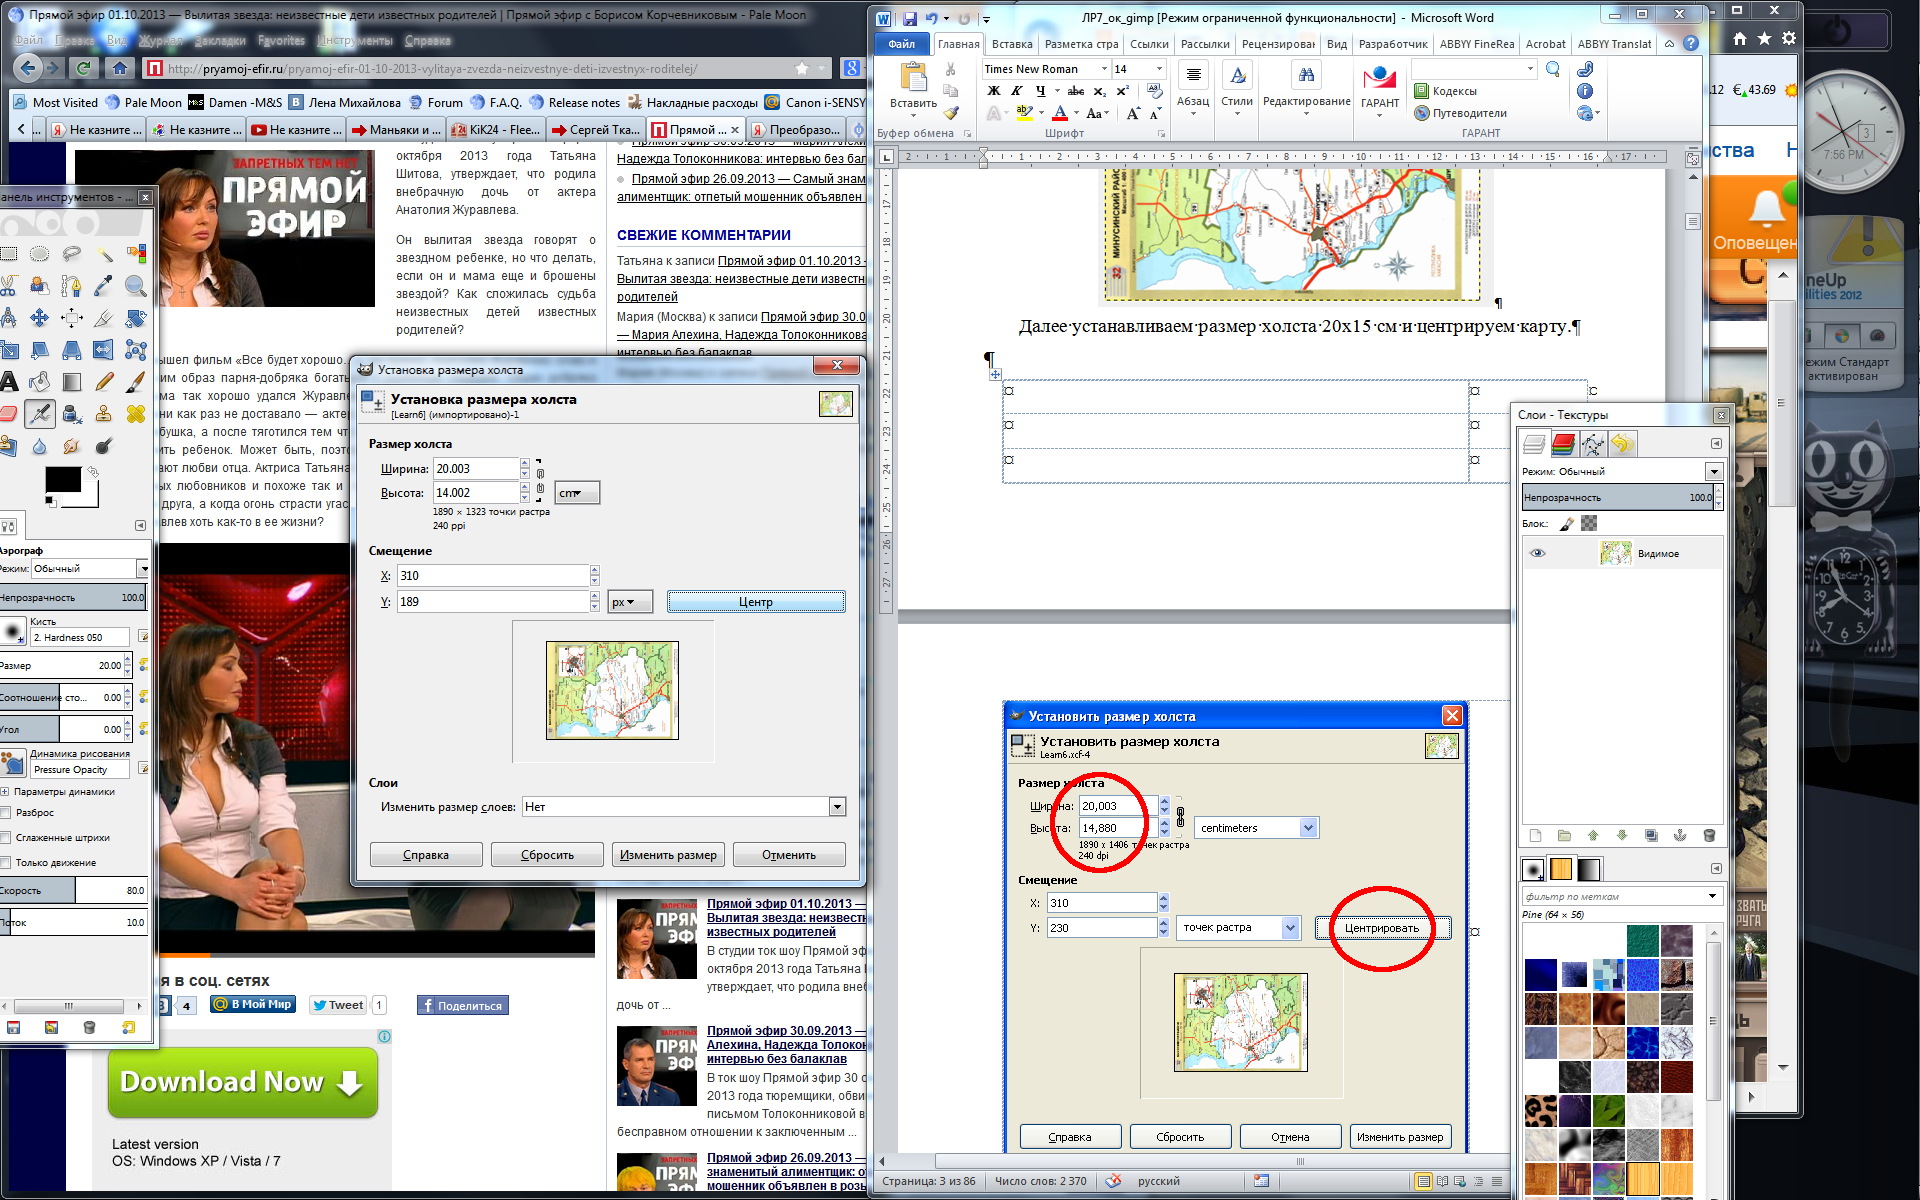This screenshot has height=1200, width=1920.
Task: Click the duplicate layer icon in Layers panel
Action: [x=1651, y=835]
